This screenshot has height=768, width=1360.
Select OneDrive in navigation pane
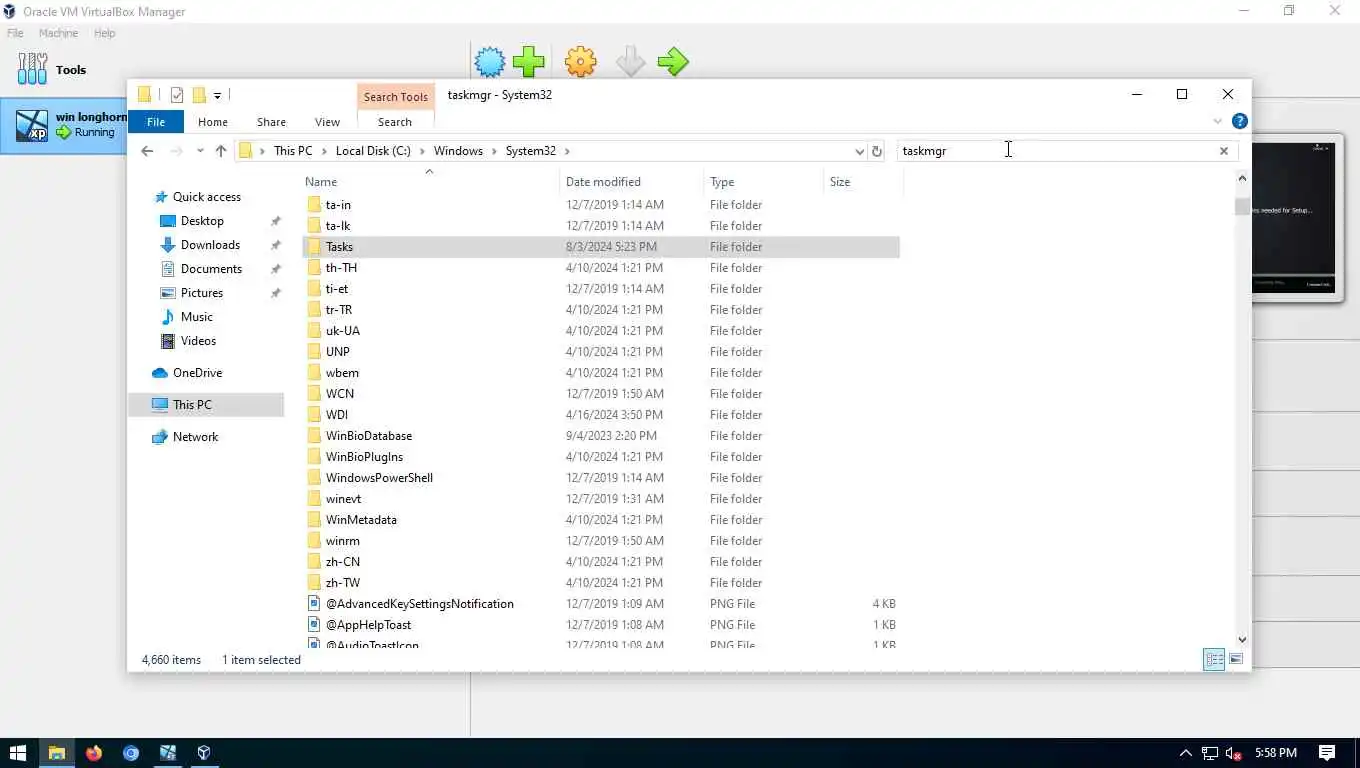tap(197, 373)
